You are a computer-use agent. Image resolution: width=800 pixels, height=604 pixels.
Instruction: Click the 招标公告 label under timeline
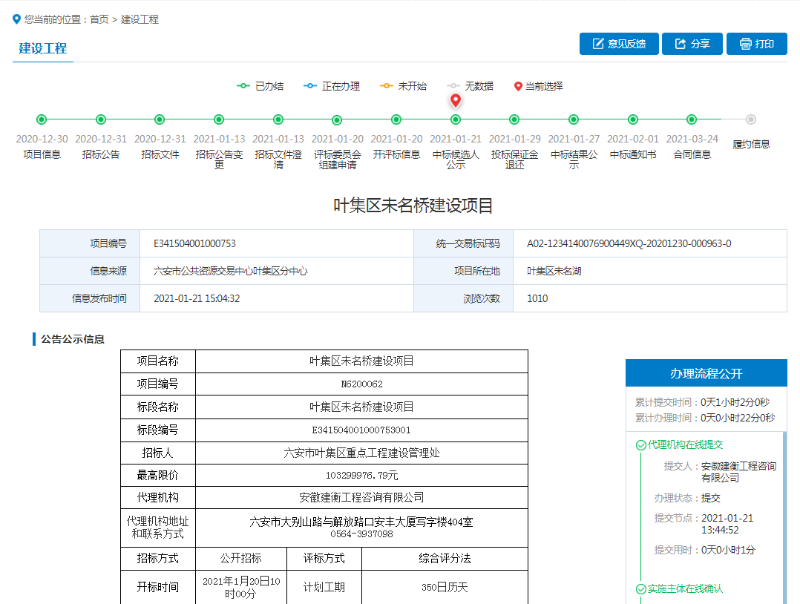point(101,154)
